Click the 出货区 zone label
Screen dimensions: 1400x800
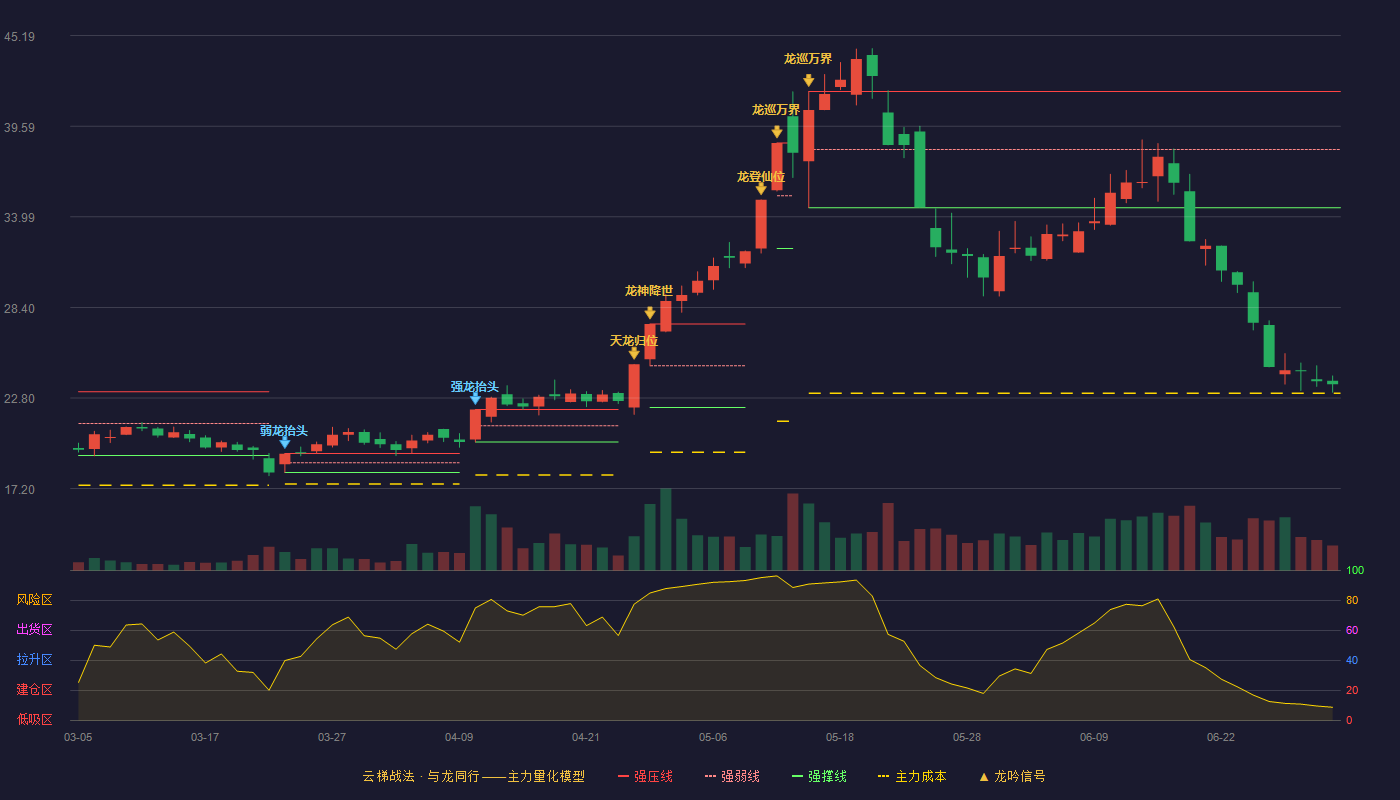34,630
